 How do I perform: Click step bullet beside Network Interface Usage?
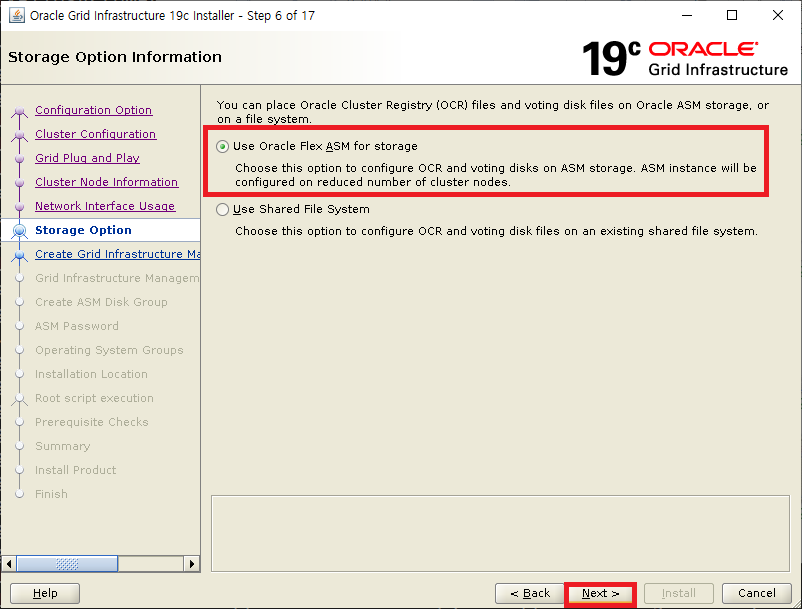(x=19, y=207)
